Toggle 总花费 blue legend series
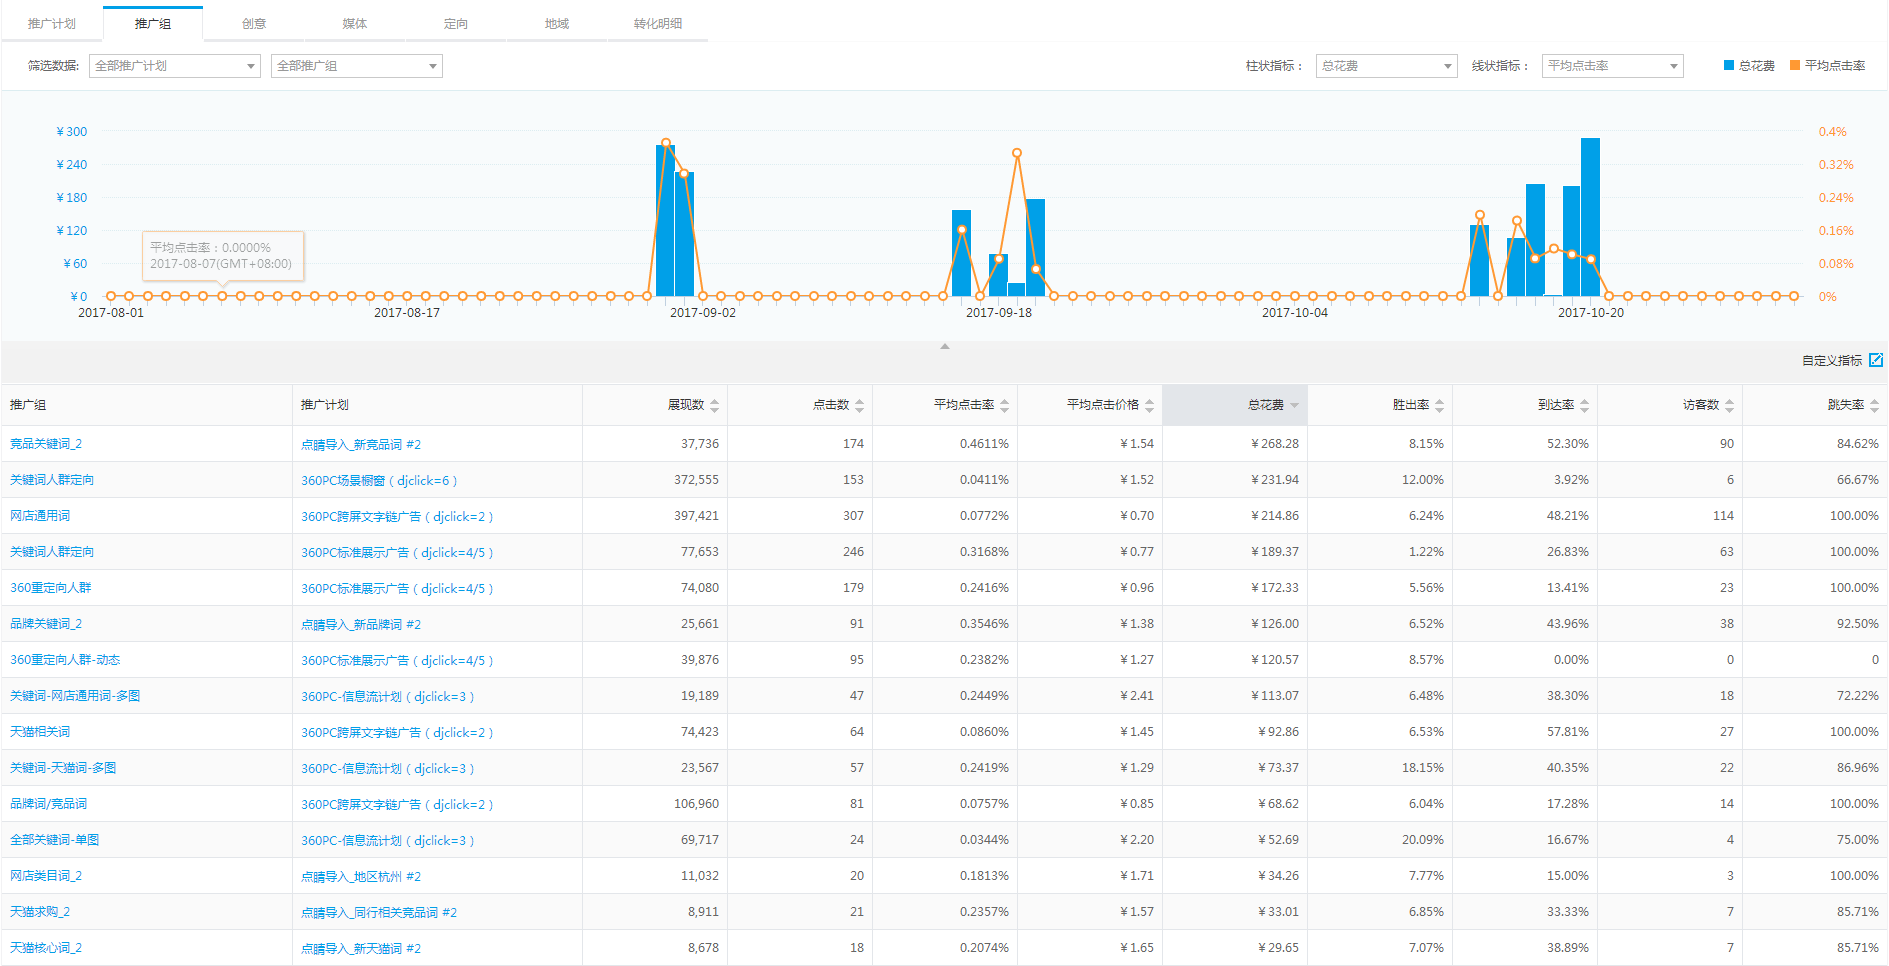The image size is (1889, 966). 1749,66
